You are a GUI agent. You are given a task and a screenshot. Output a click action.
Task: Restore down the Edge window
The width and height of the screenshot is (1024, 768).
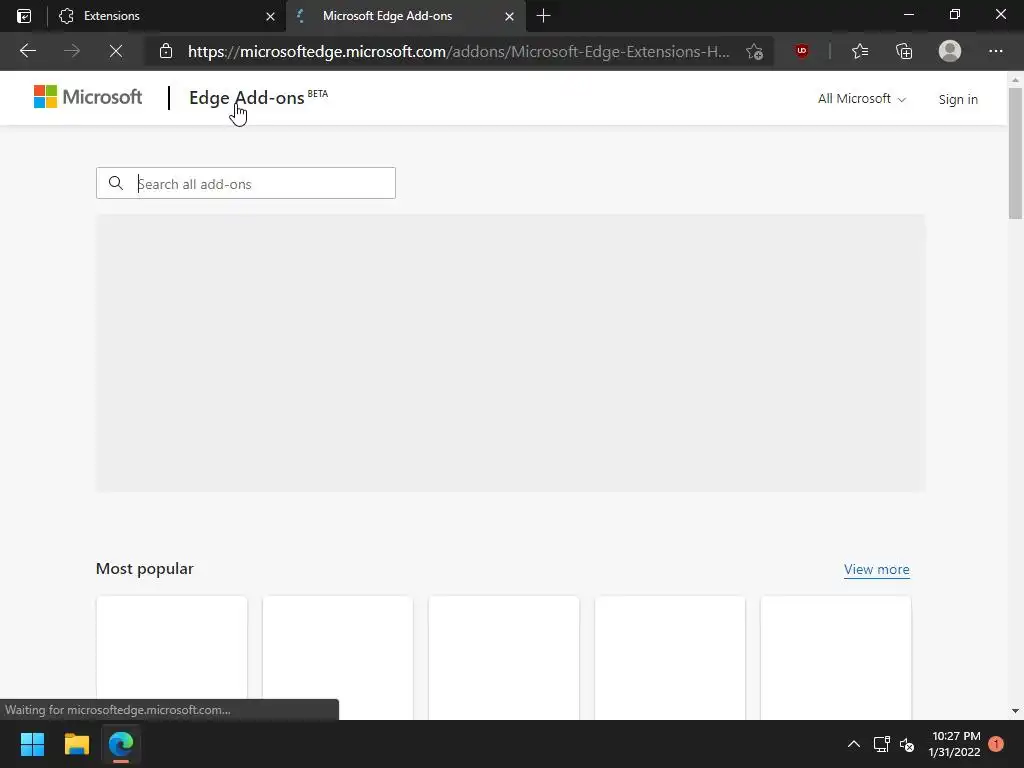click(955, 14)
